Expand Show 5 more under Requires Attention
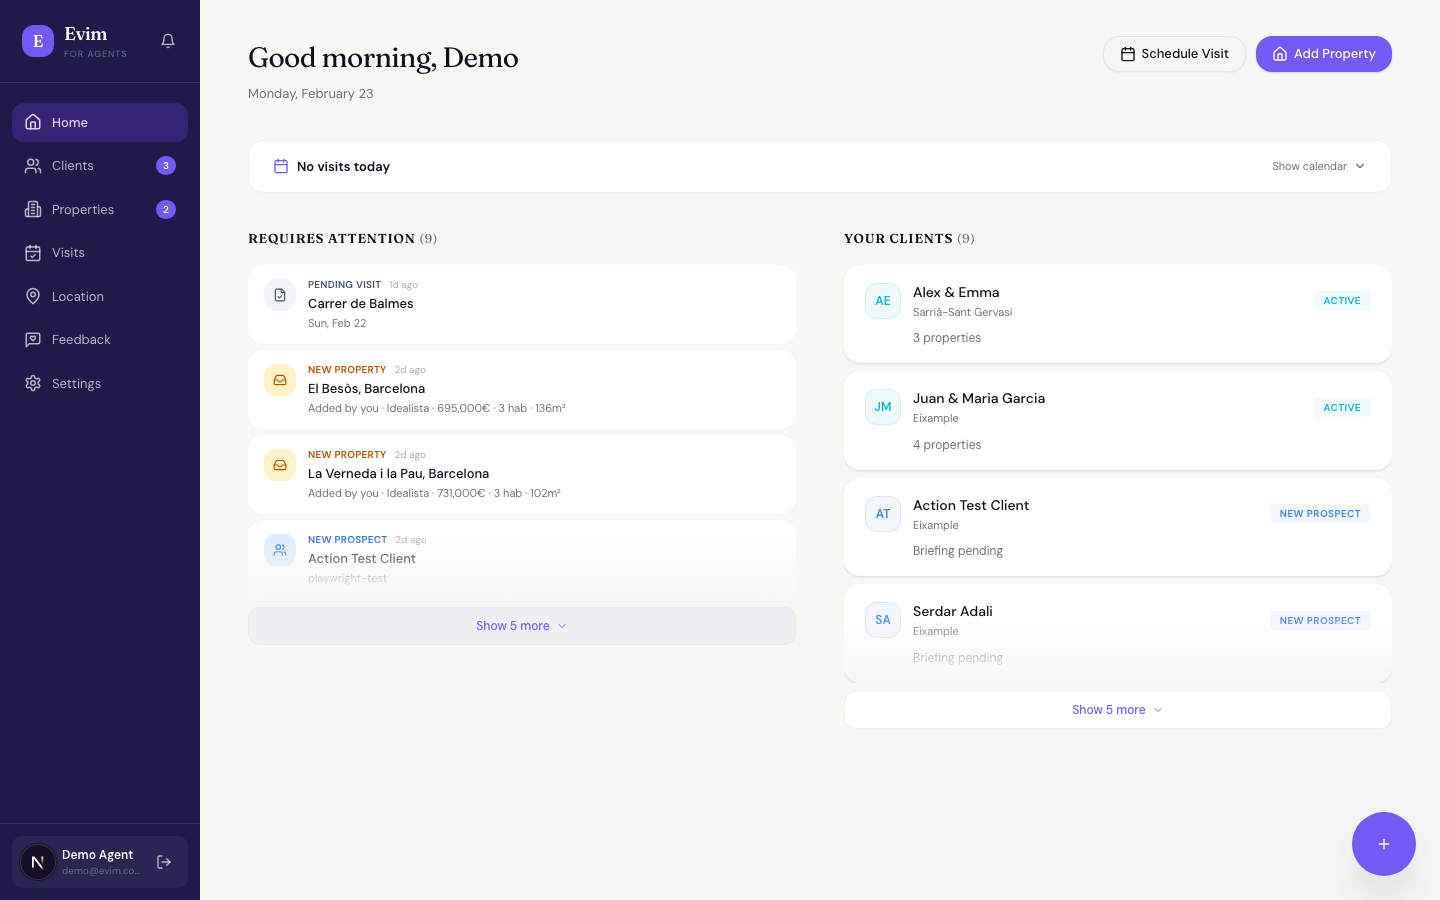This screenshot has height=900, width=1440. tap(521, 625)
